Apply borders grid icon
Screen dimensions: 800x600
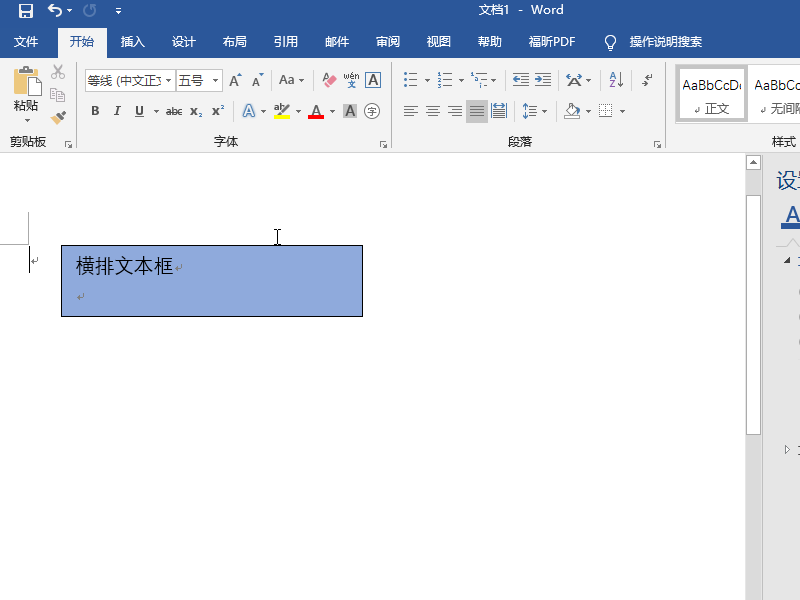pyautogui.click(x=606, y=111)
